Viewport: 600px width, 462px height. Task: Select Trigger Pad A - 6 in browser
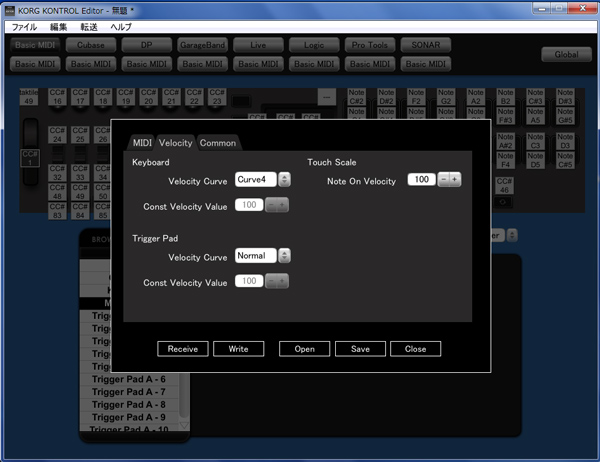pos(129,379)
